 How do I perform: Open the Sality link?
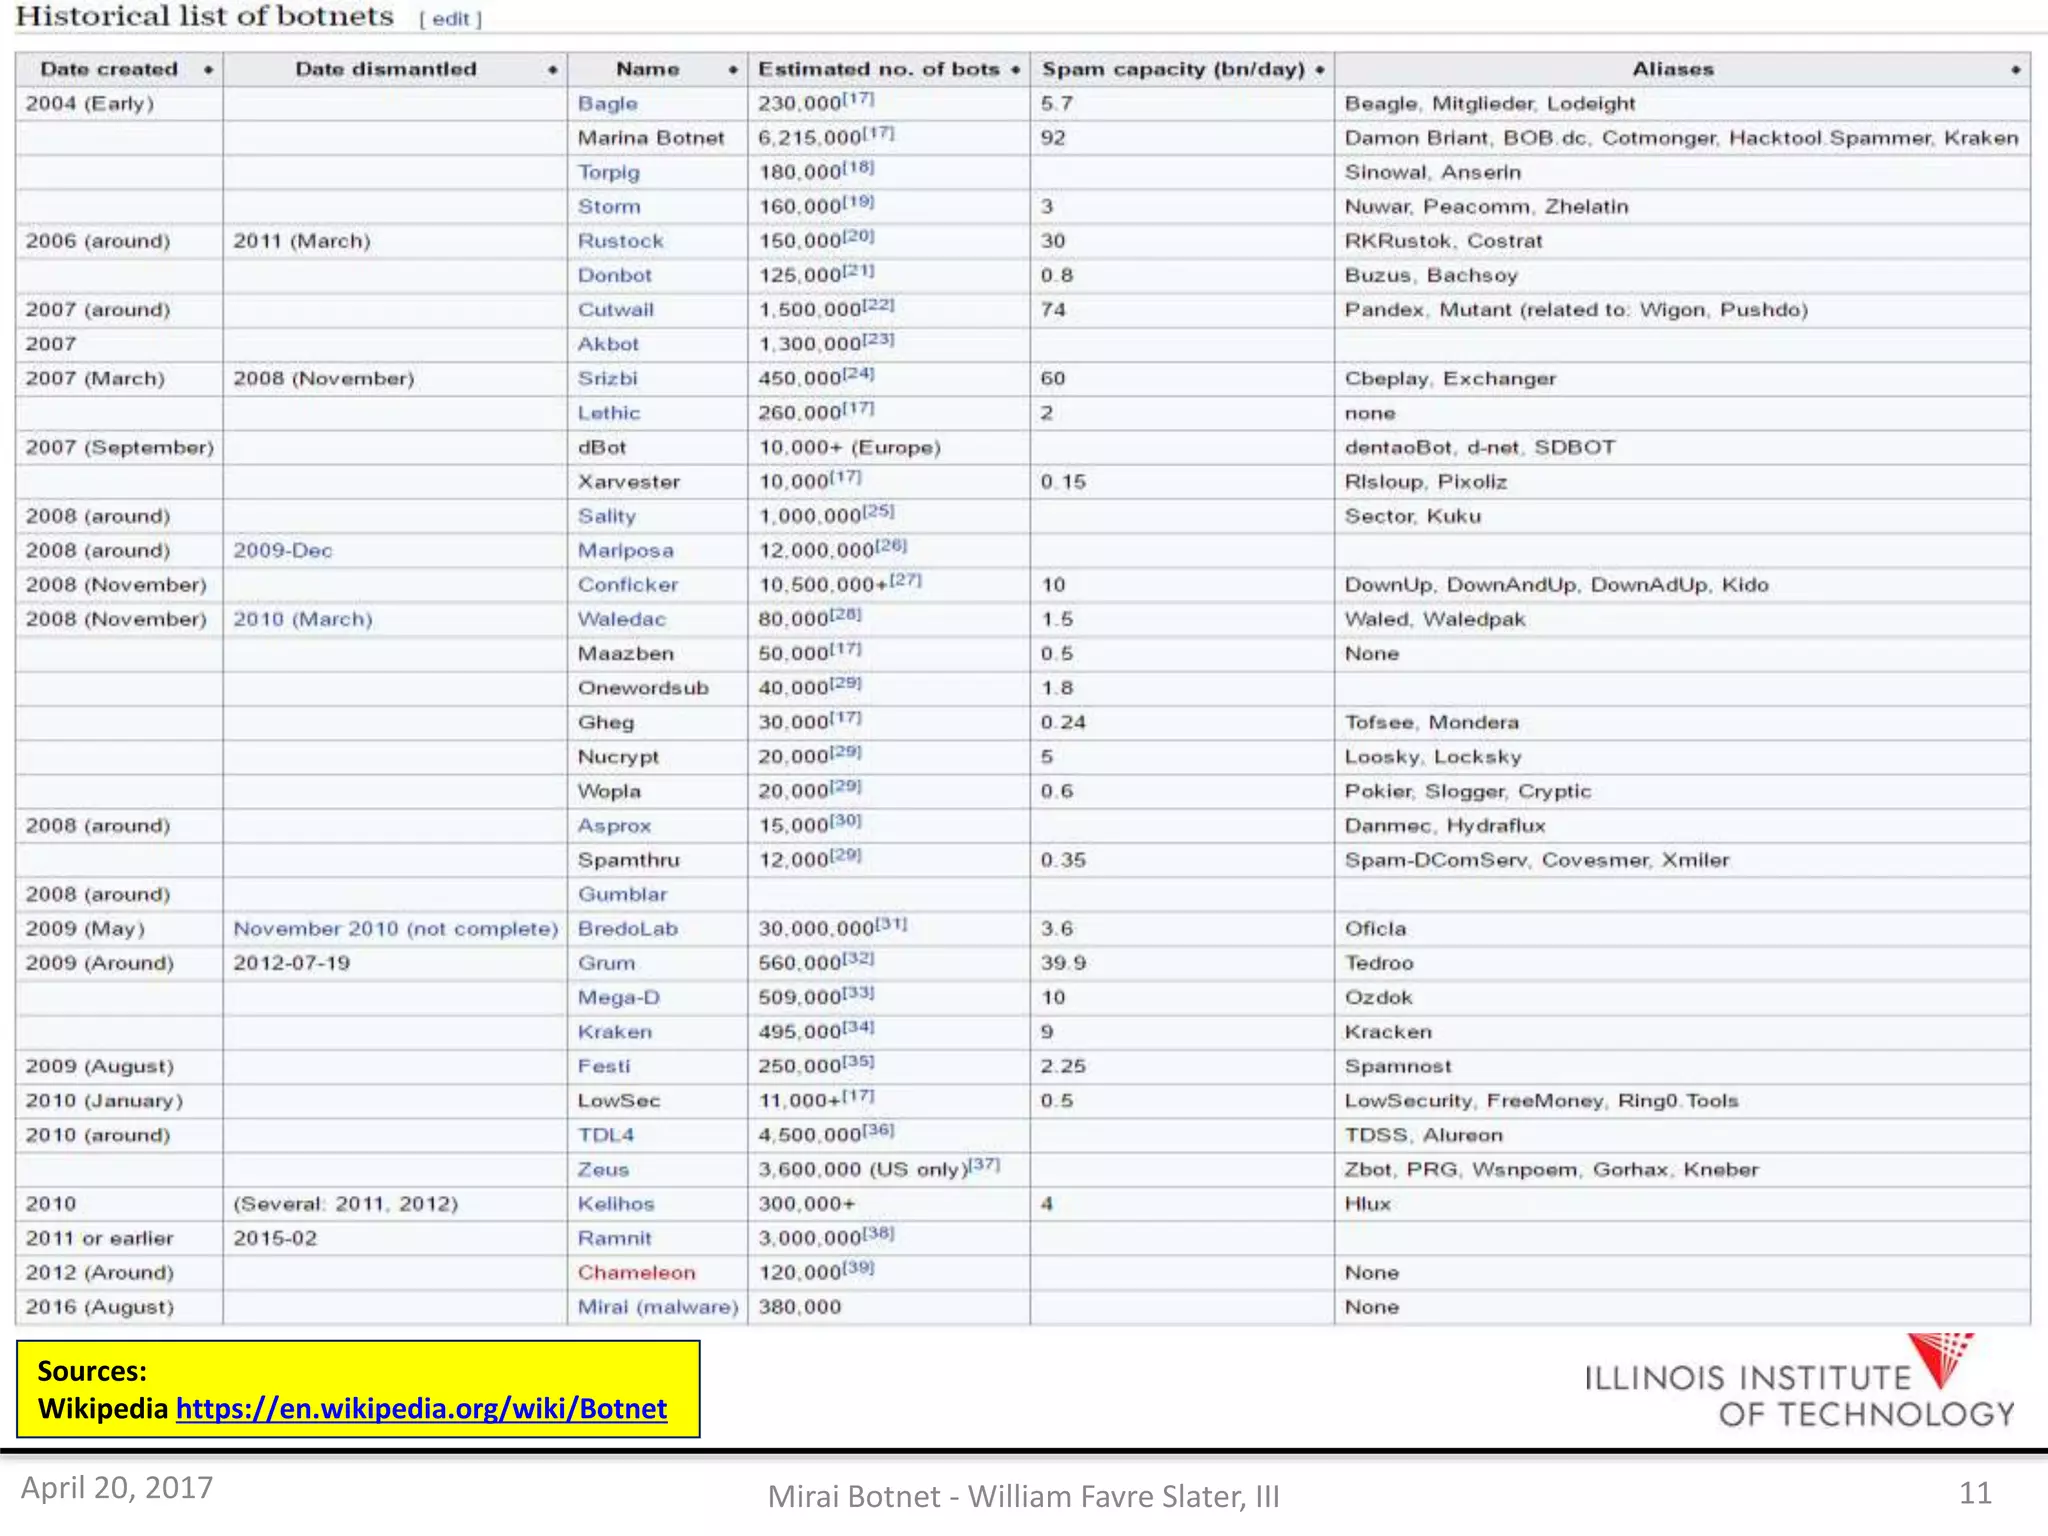tap(606, 516)
